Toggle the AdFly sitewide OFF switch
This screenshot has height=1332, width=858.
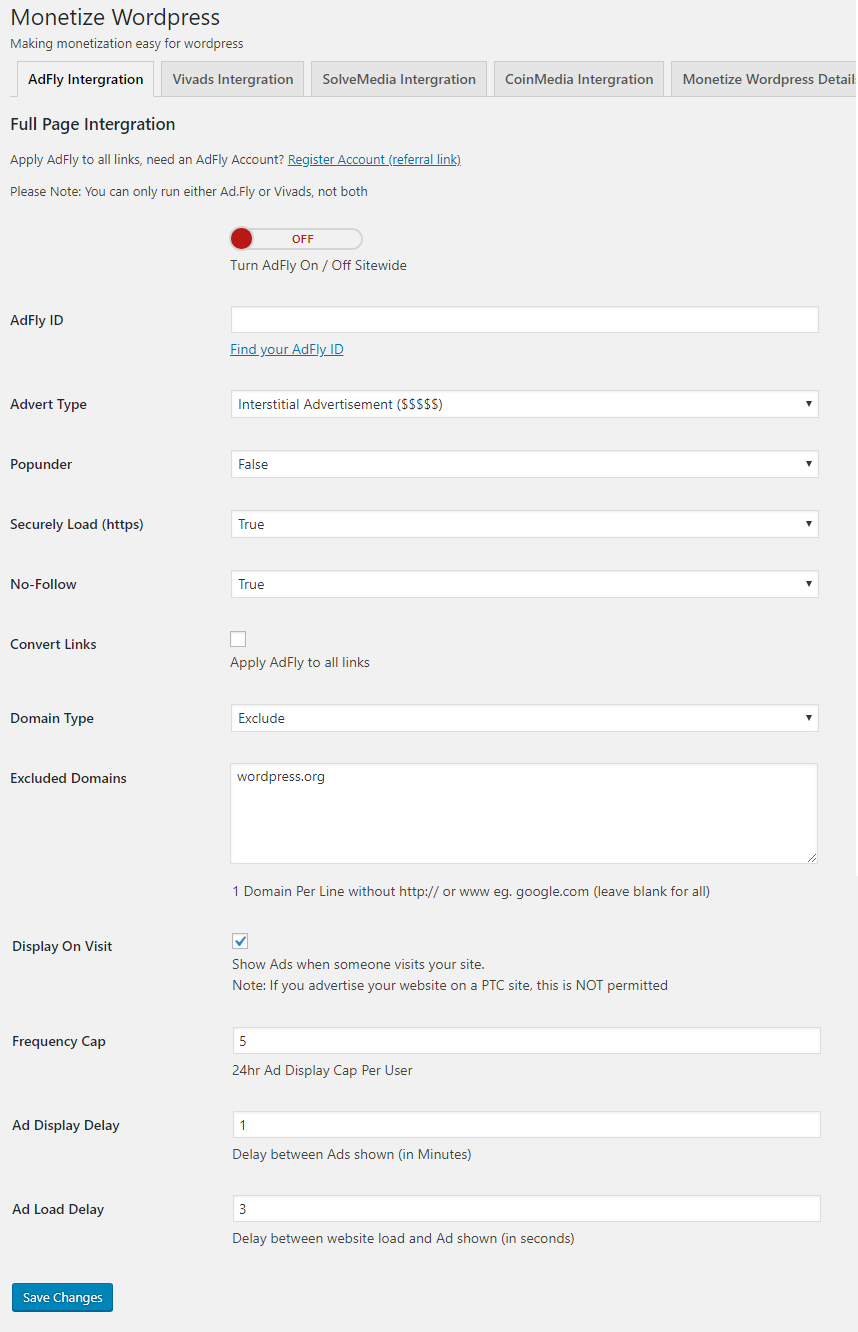296,239
